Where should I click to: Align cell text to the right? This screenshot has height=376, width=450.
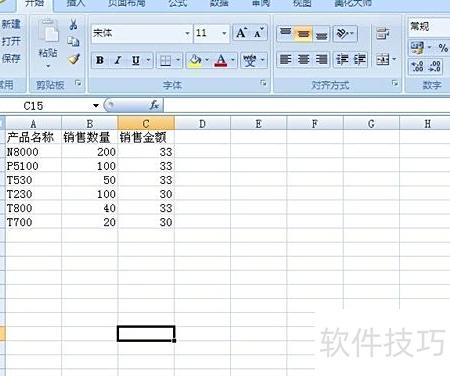[321, 60]
